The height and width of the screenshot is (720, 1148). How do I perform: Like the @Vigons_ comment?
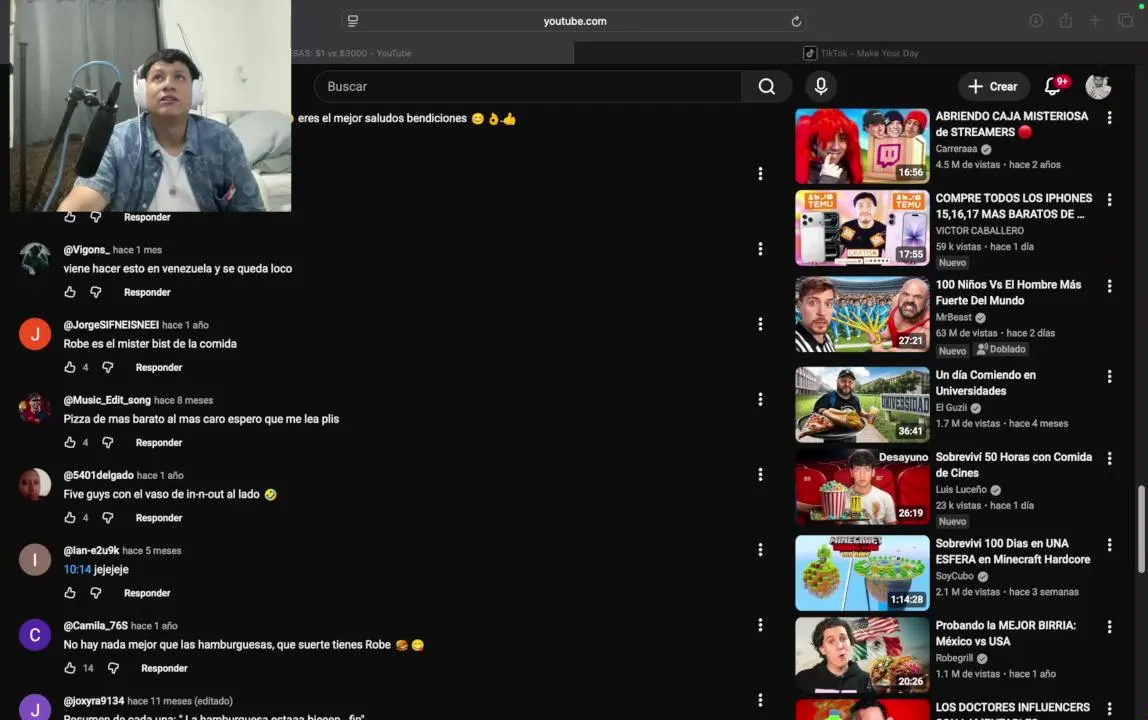(70, 292)
